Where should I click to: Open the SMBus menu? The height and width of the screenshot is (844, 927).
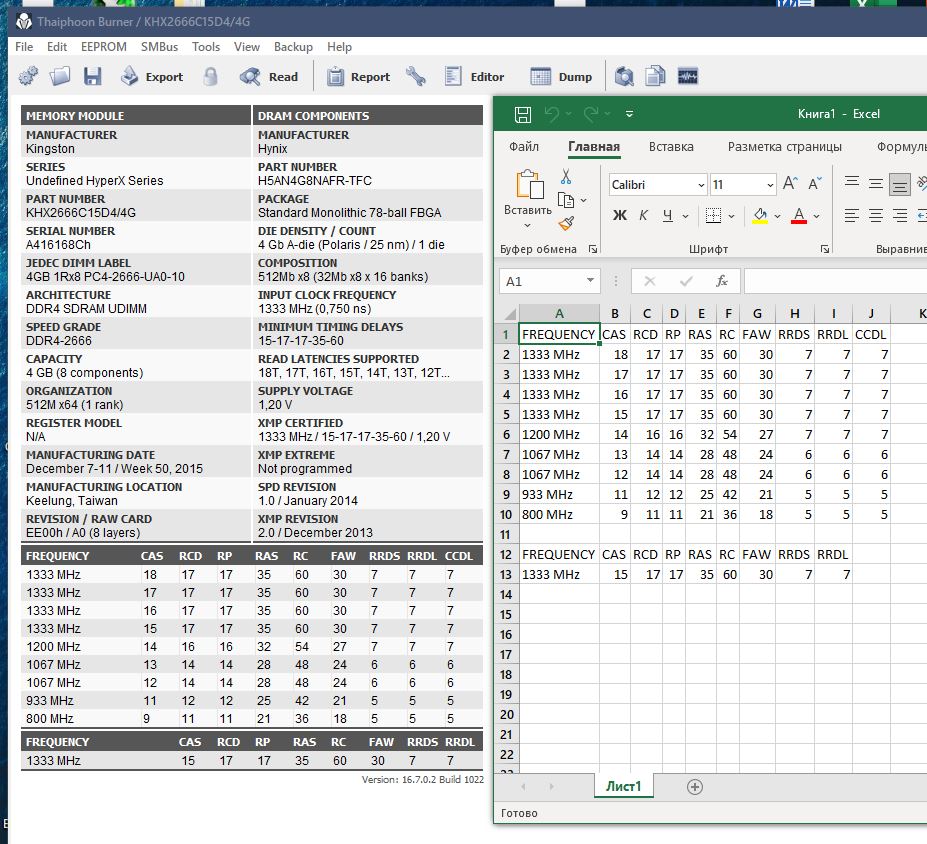[x=159, y=47]
